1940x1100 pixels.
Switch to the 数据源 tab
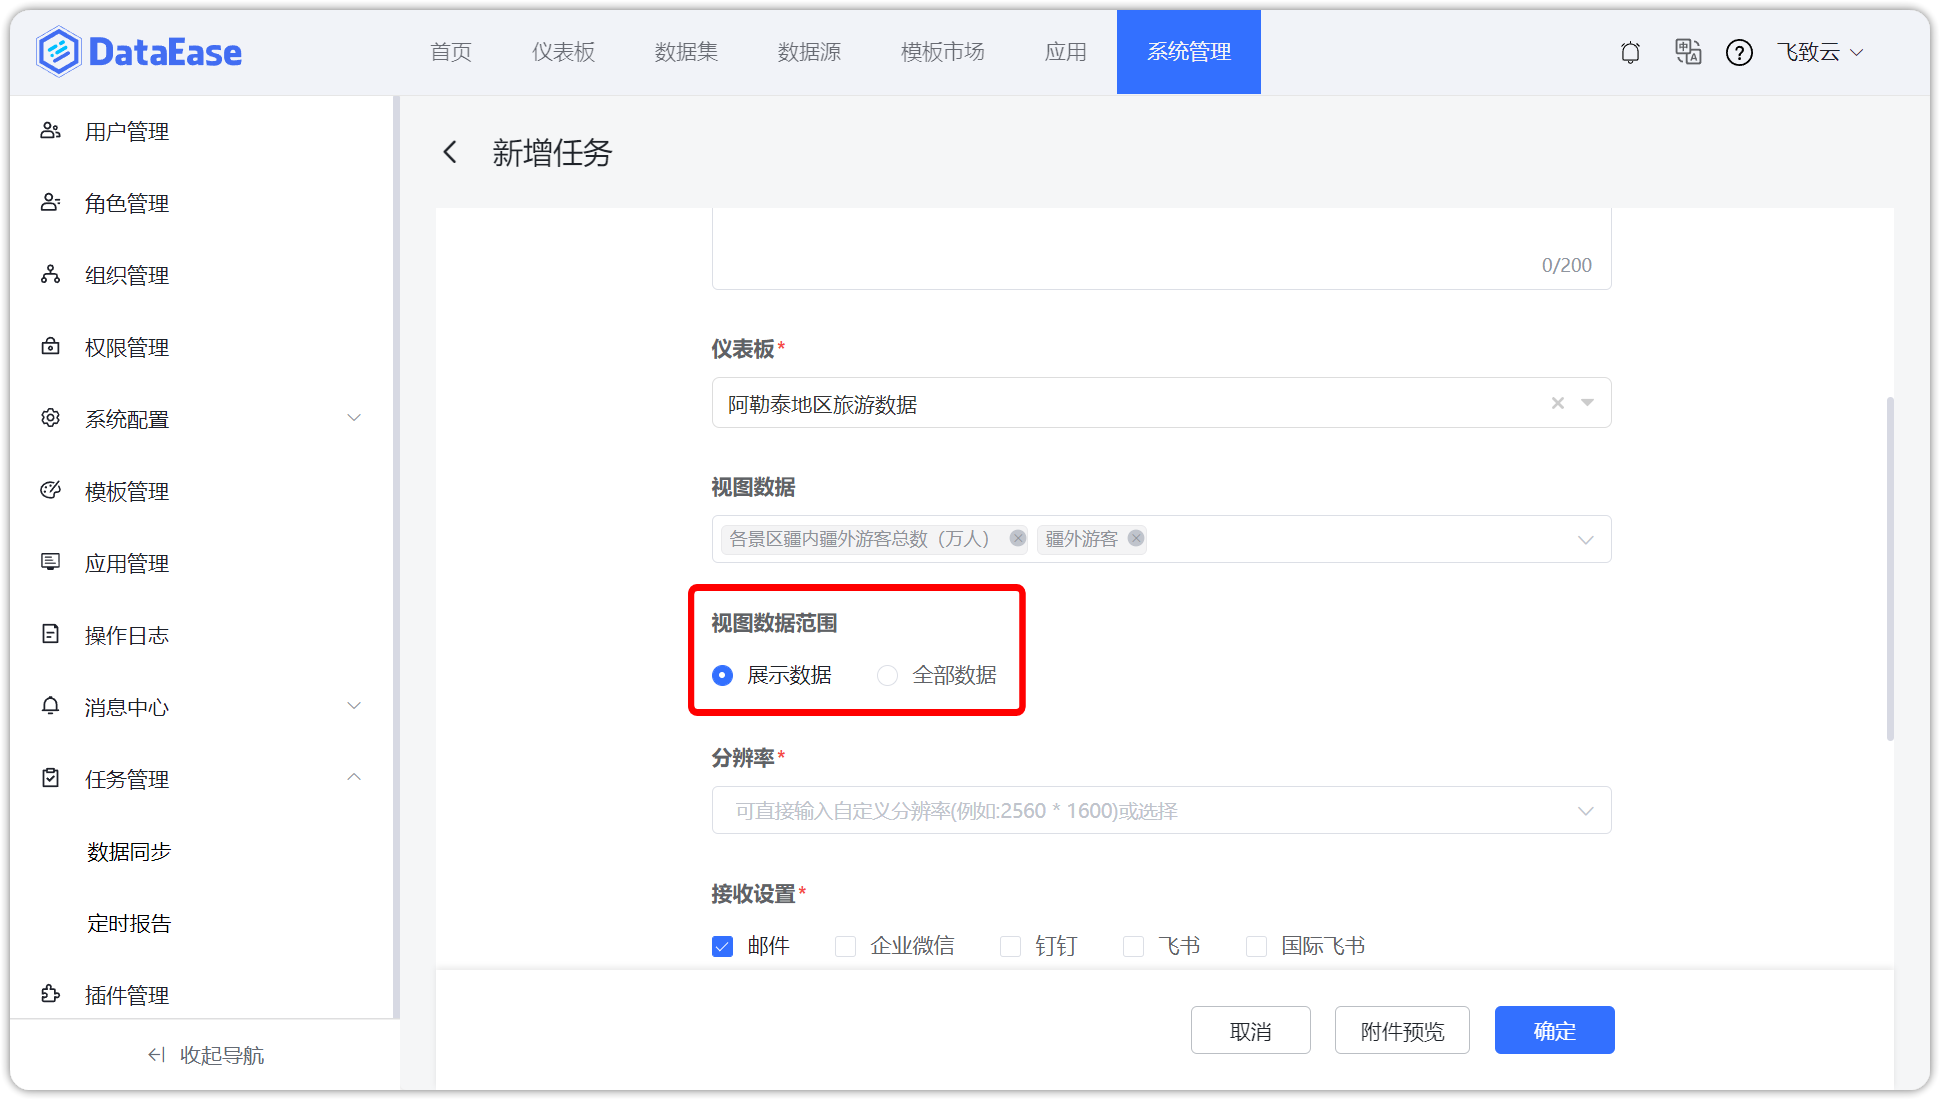pos(809,52)
